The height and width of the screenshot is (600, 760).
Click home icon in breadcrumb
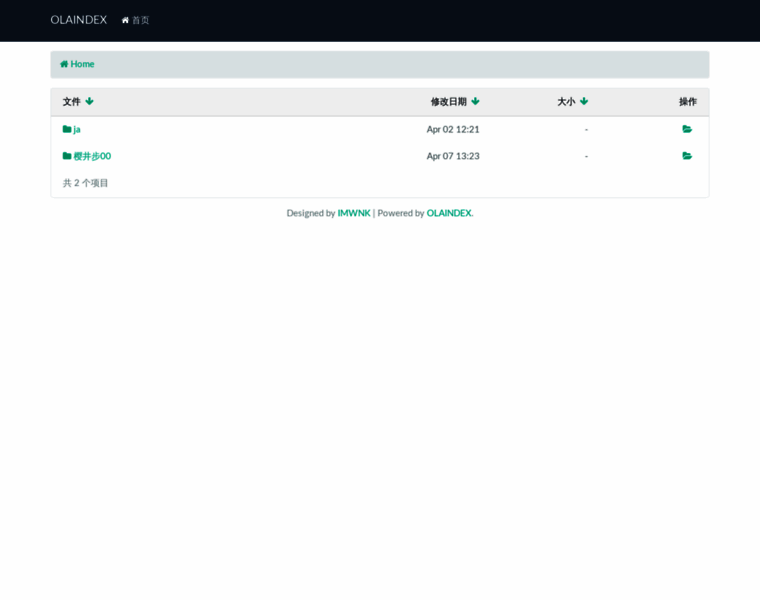pos(64,64)
